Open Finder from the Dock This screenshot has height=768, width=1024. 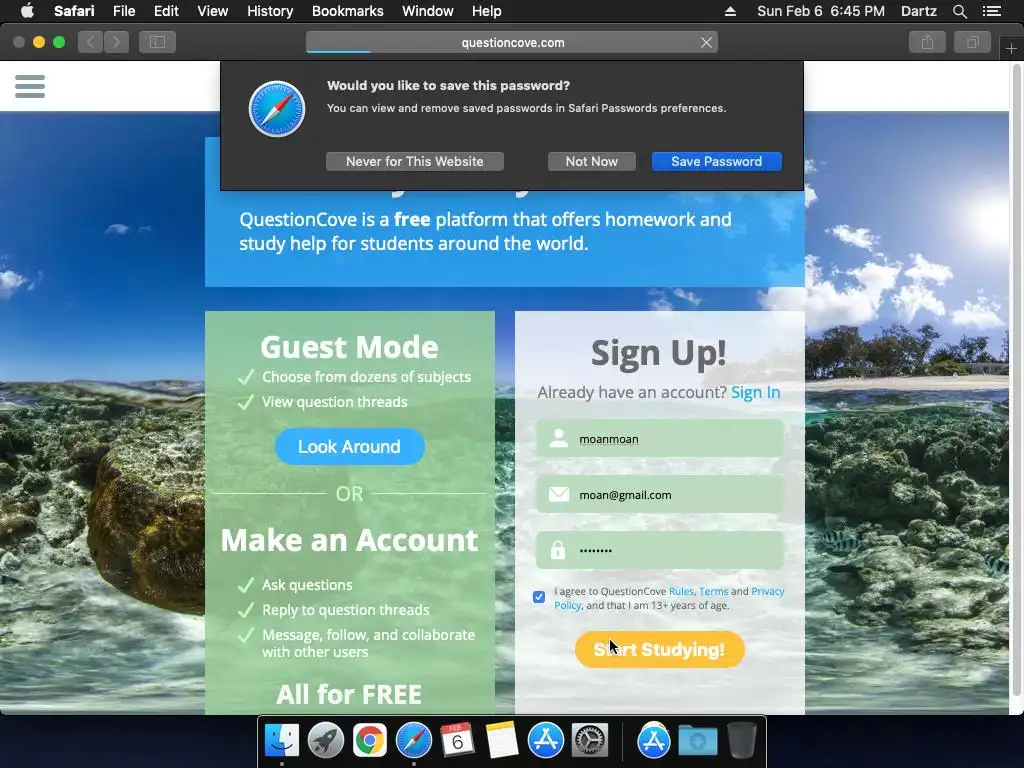point(281,741)
